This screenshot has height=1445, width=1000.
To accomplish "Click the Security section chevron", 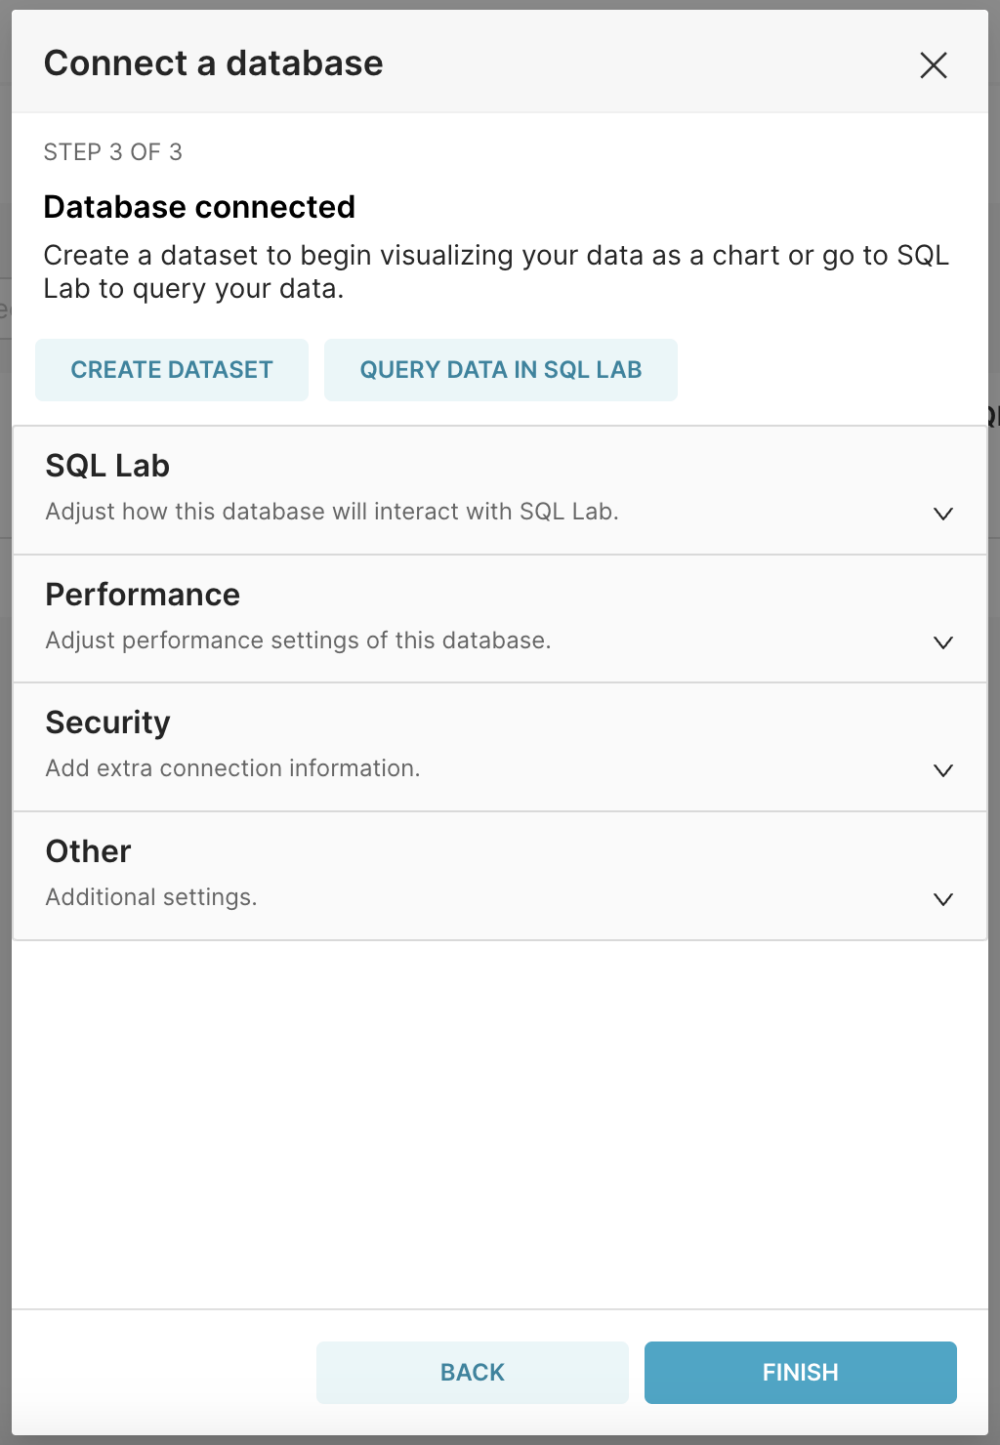I will coord(942,770).
